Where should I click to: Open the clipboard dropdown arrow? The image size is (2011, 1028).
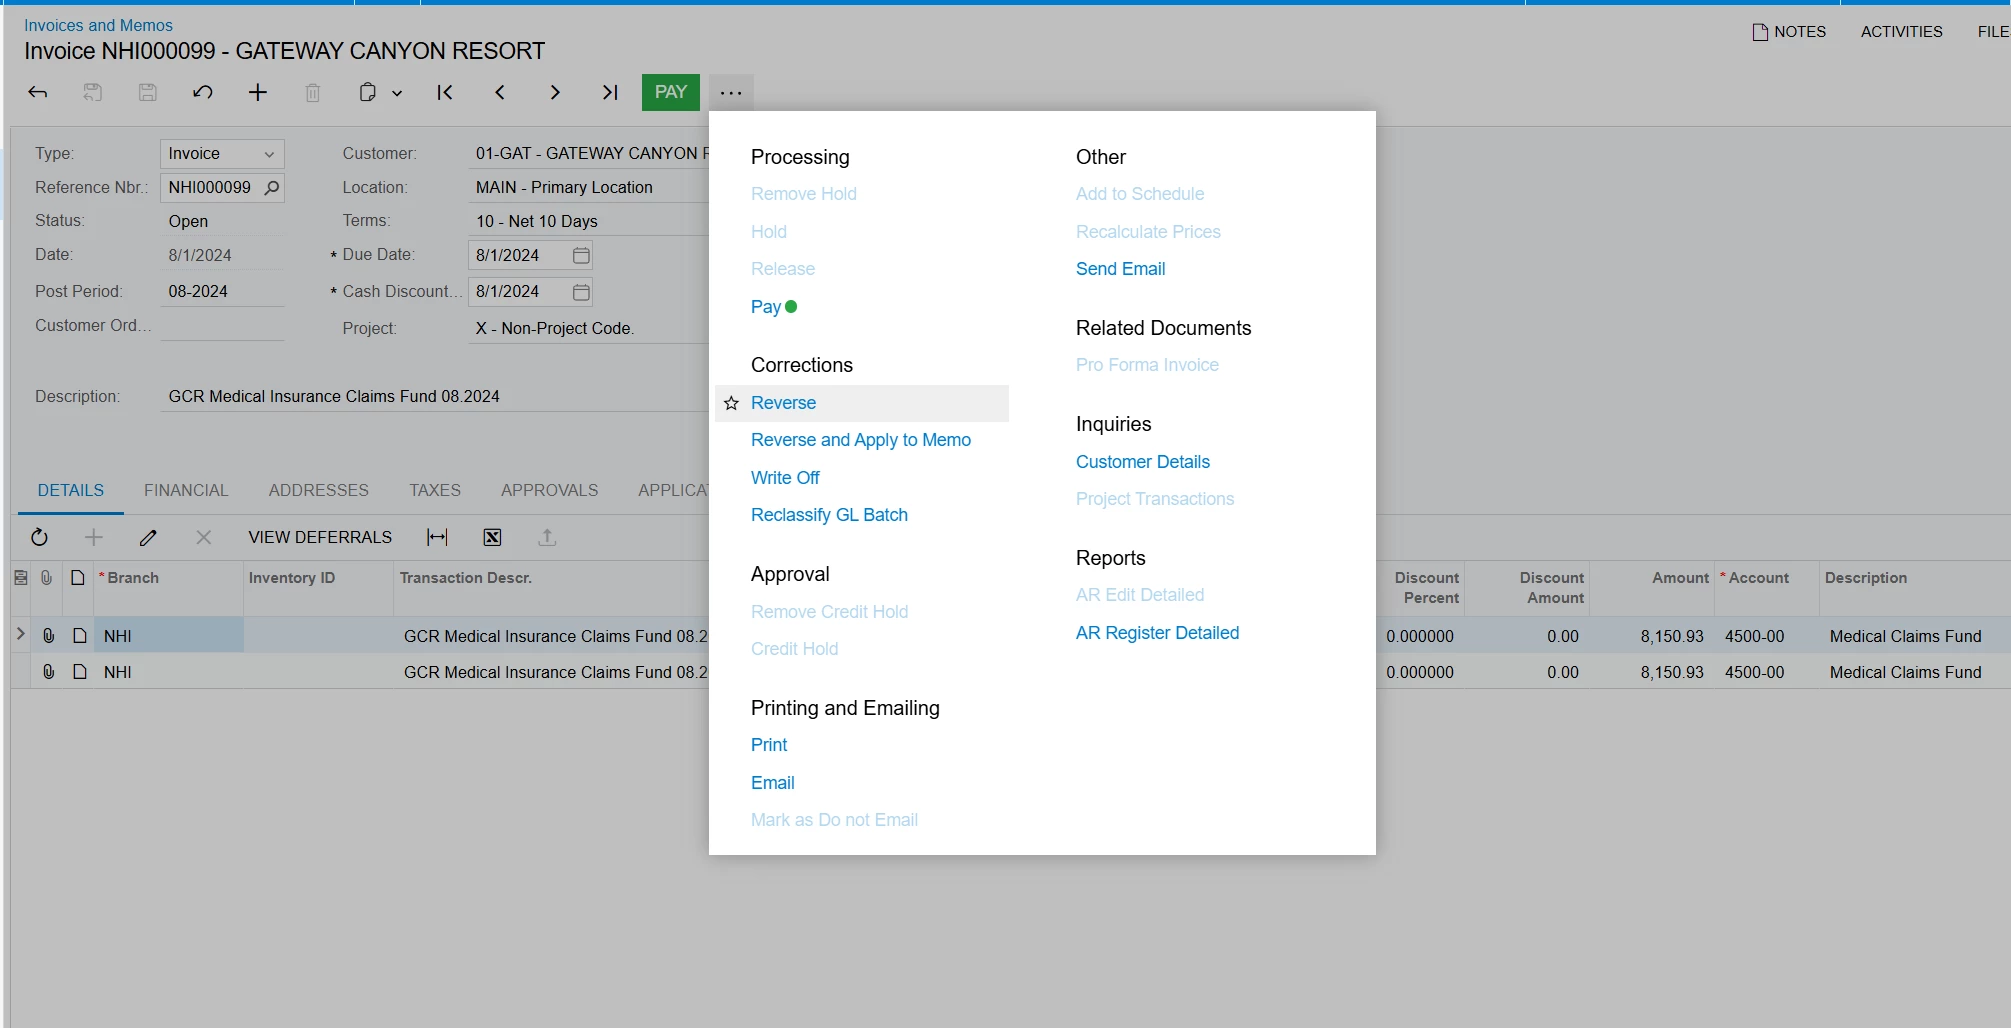point(397,93)
